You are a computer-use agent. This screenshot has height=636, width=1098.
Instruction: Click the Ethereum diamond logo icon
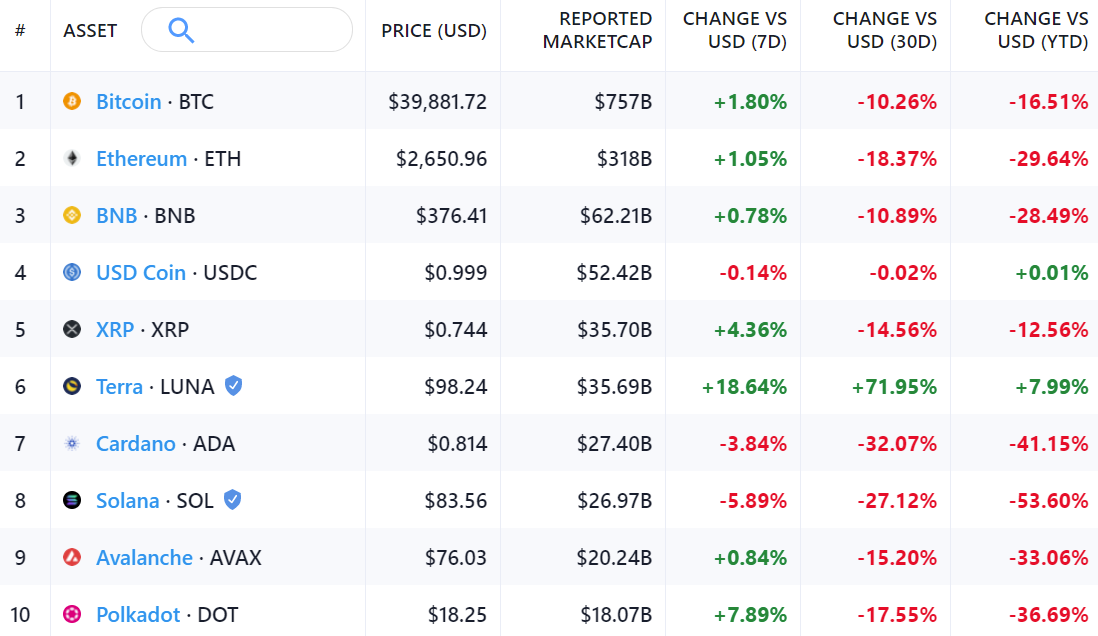tap(72, 158)
